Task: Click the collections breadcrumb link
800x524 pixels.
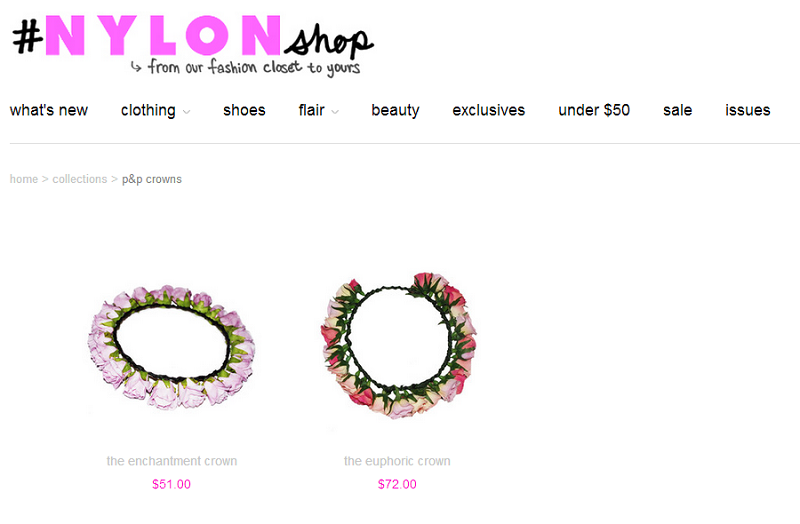Action: click(x=80, y=179)
